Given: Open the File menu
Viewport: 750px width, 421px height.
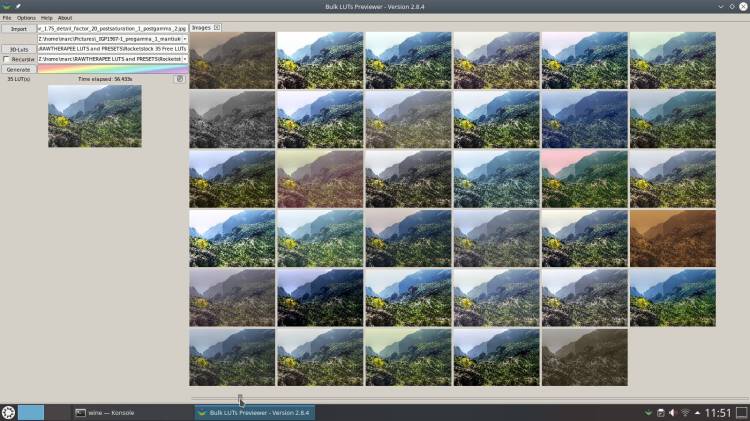Looking at the screenshot, I should (x=7, y=18).
